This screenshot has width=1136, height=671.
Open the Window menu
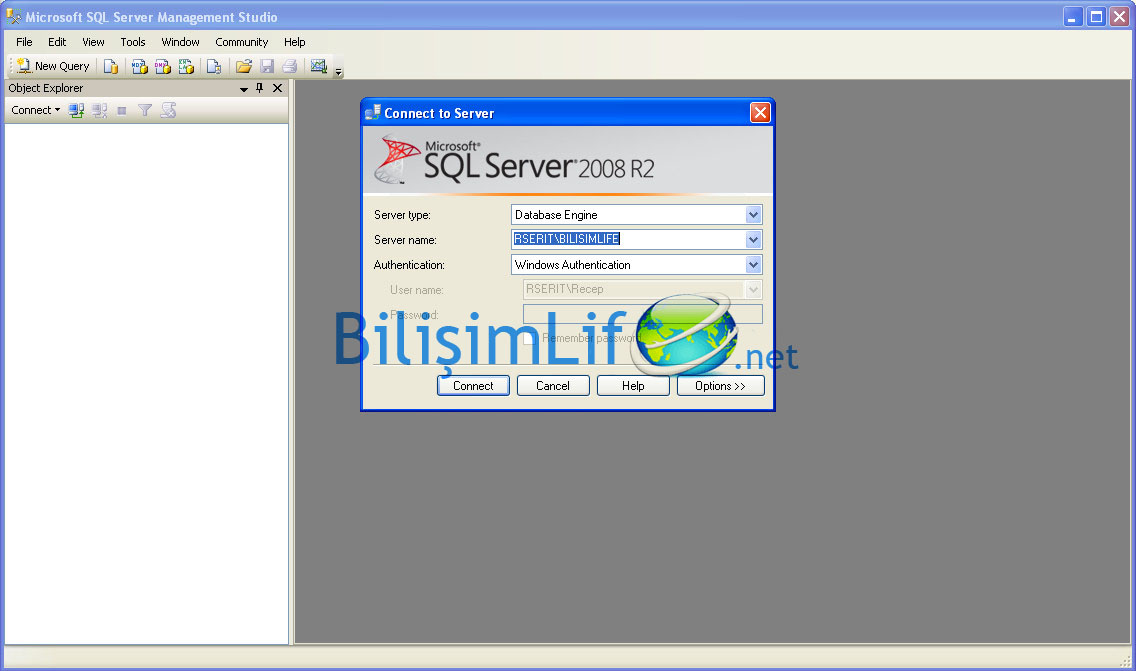180,42
